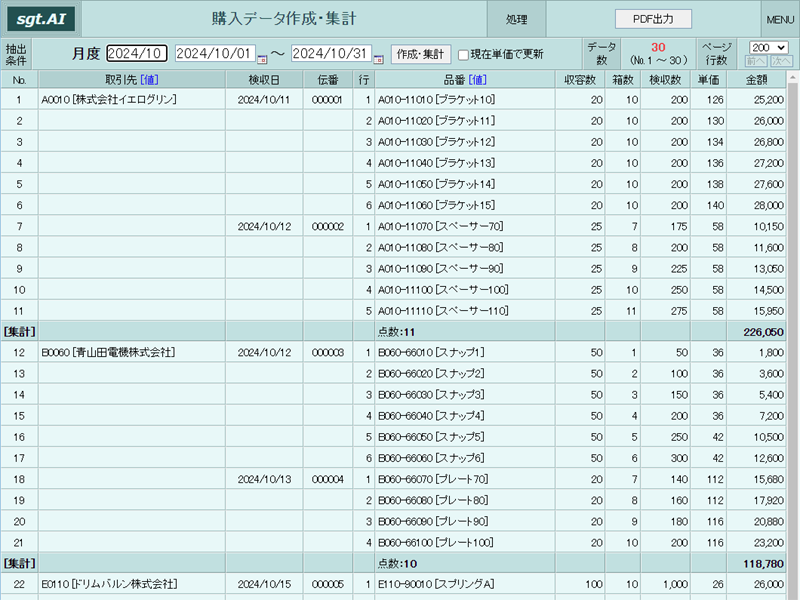Click the 金額 column header
800x600 pixels.
click(757, 80)
